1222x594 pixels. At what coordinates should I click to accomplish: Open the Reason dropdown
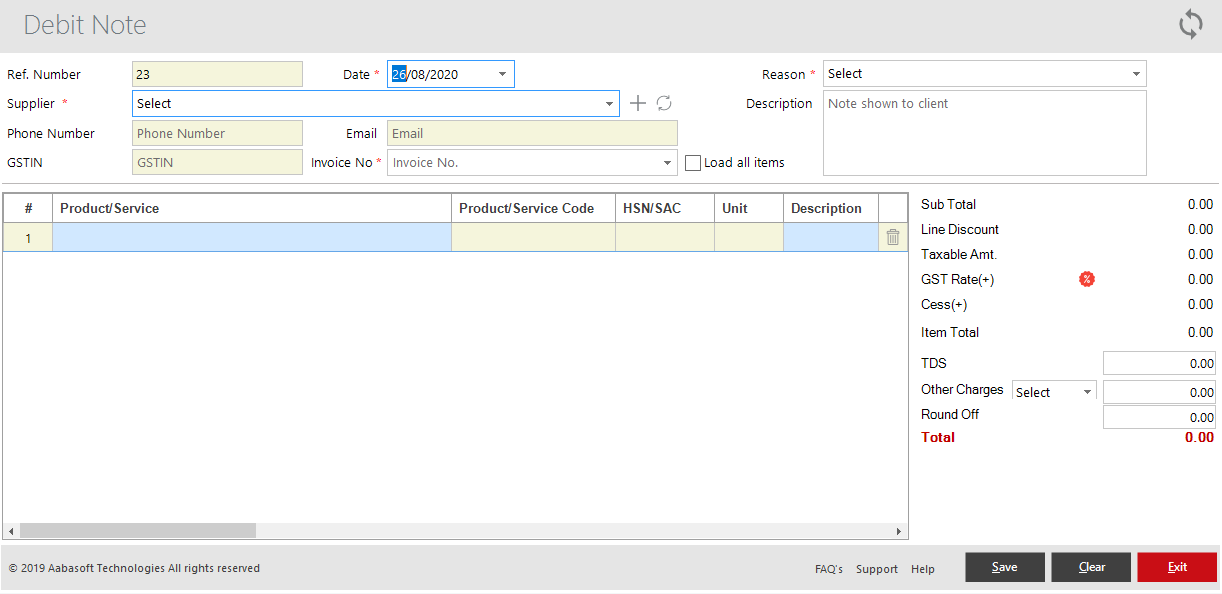(x=1135, y=73)
